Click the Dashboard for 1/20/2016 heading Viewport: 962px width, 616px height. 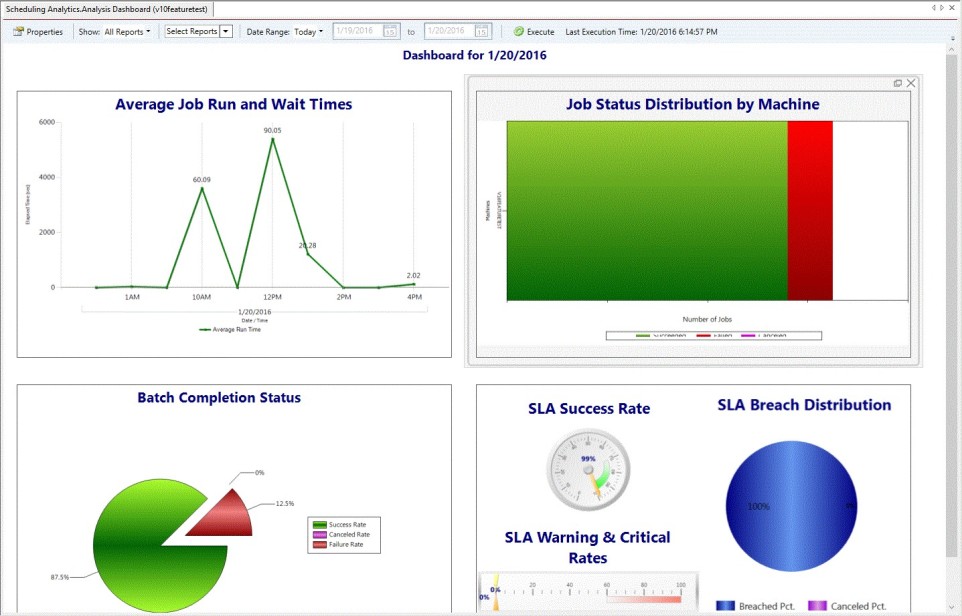coord(474,55)
